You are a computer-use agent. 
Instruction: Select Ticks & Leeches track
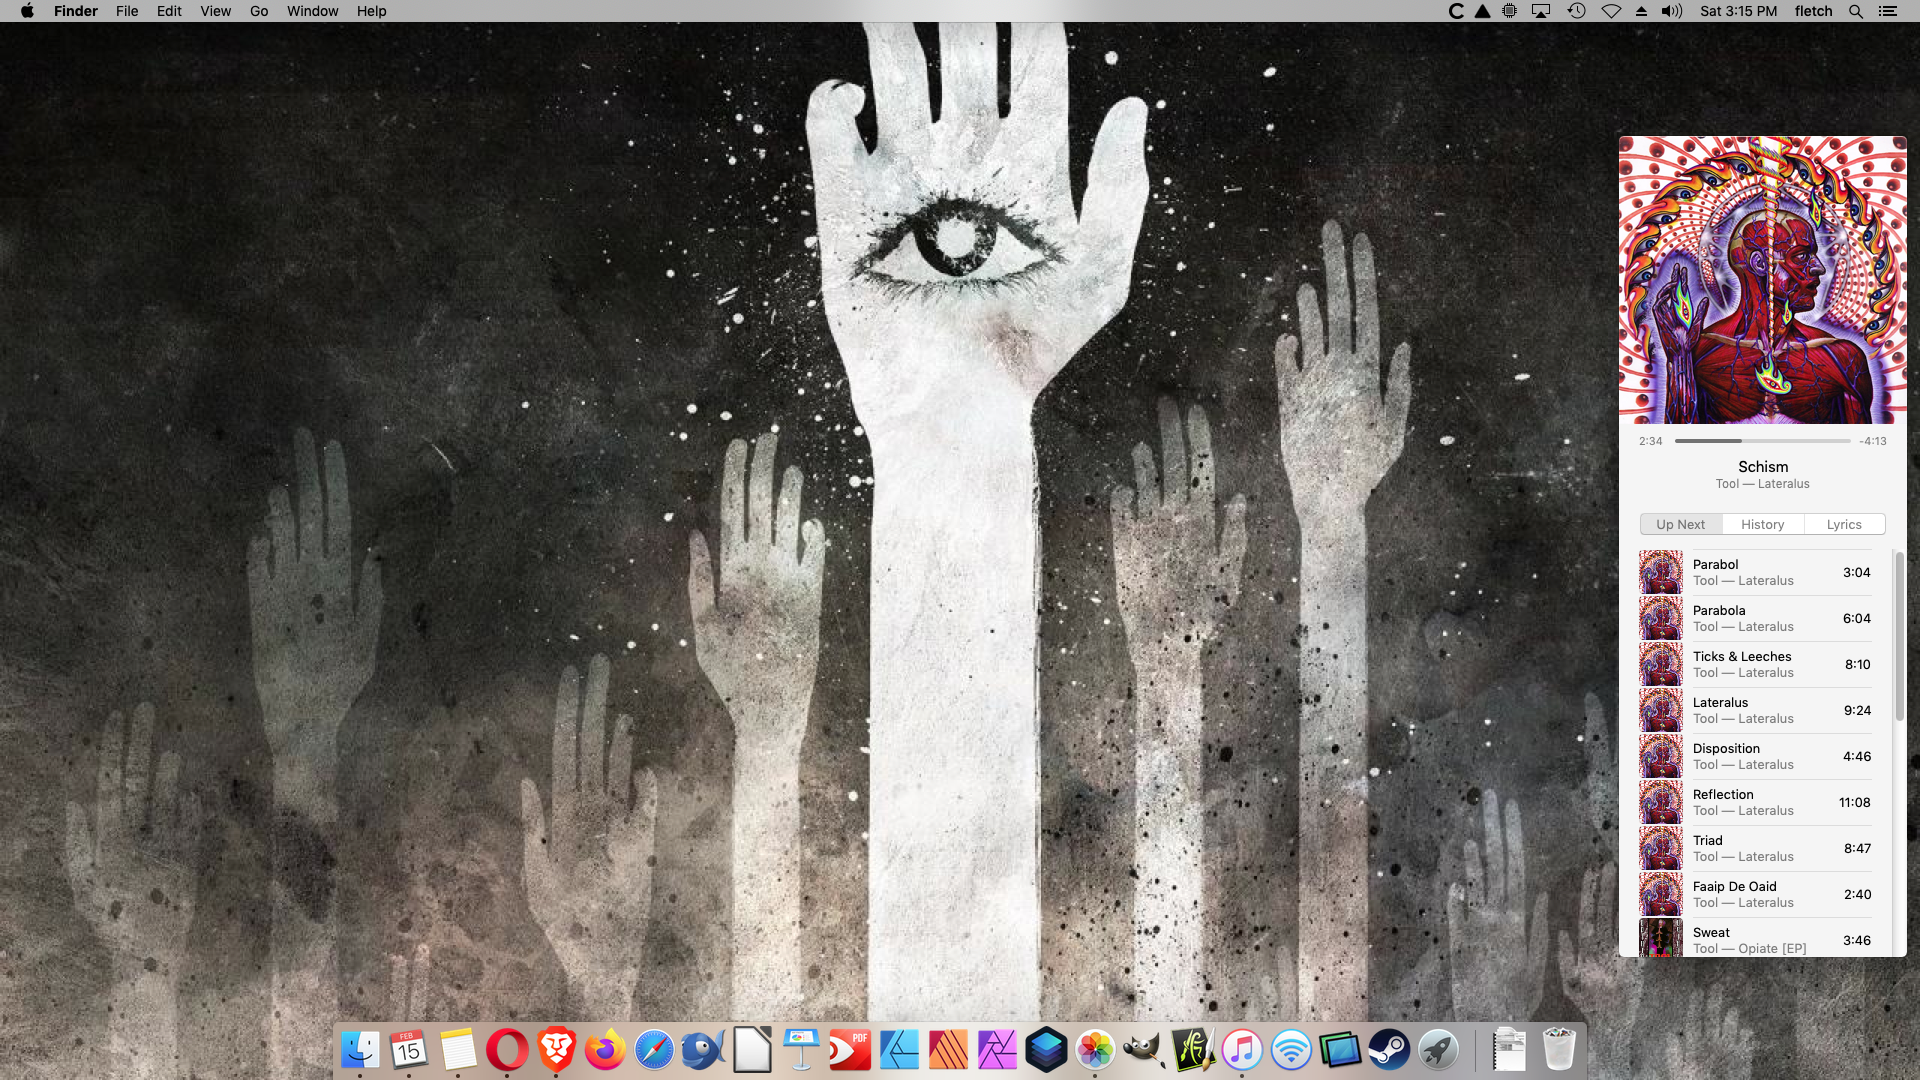pos(1756,664)
